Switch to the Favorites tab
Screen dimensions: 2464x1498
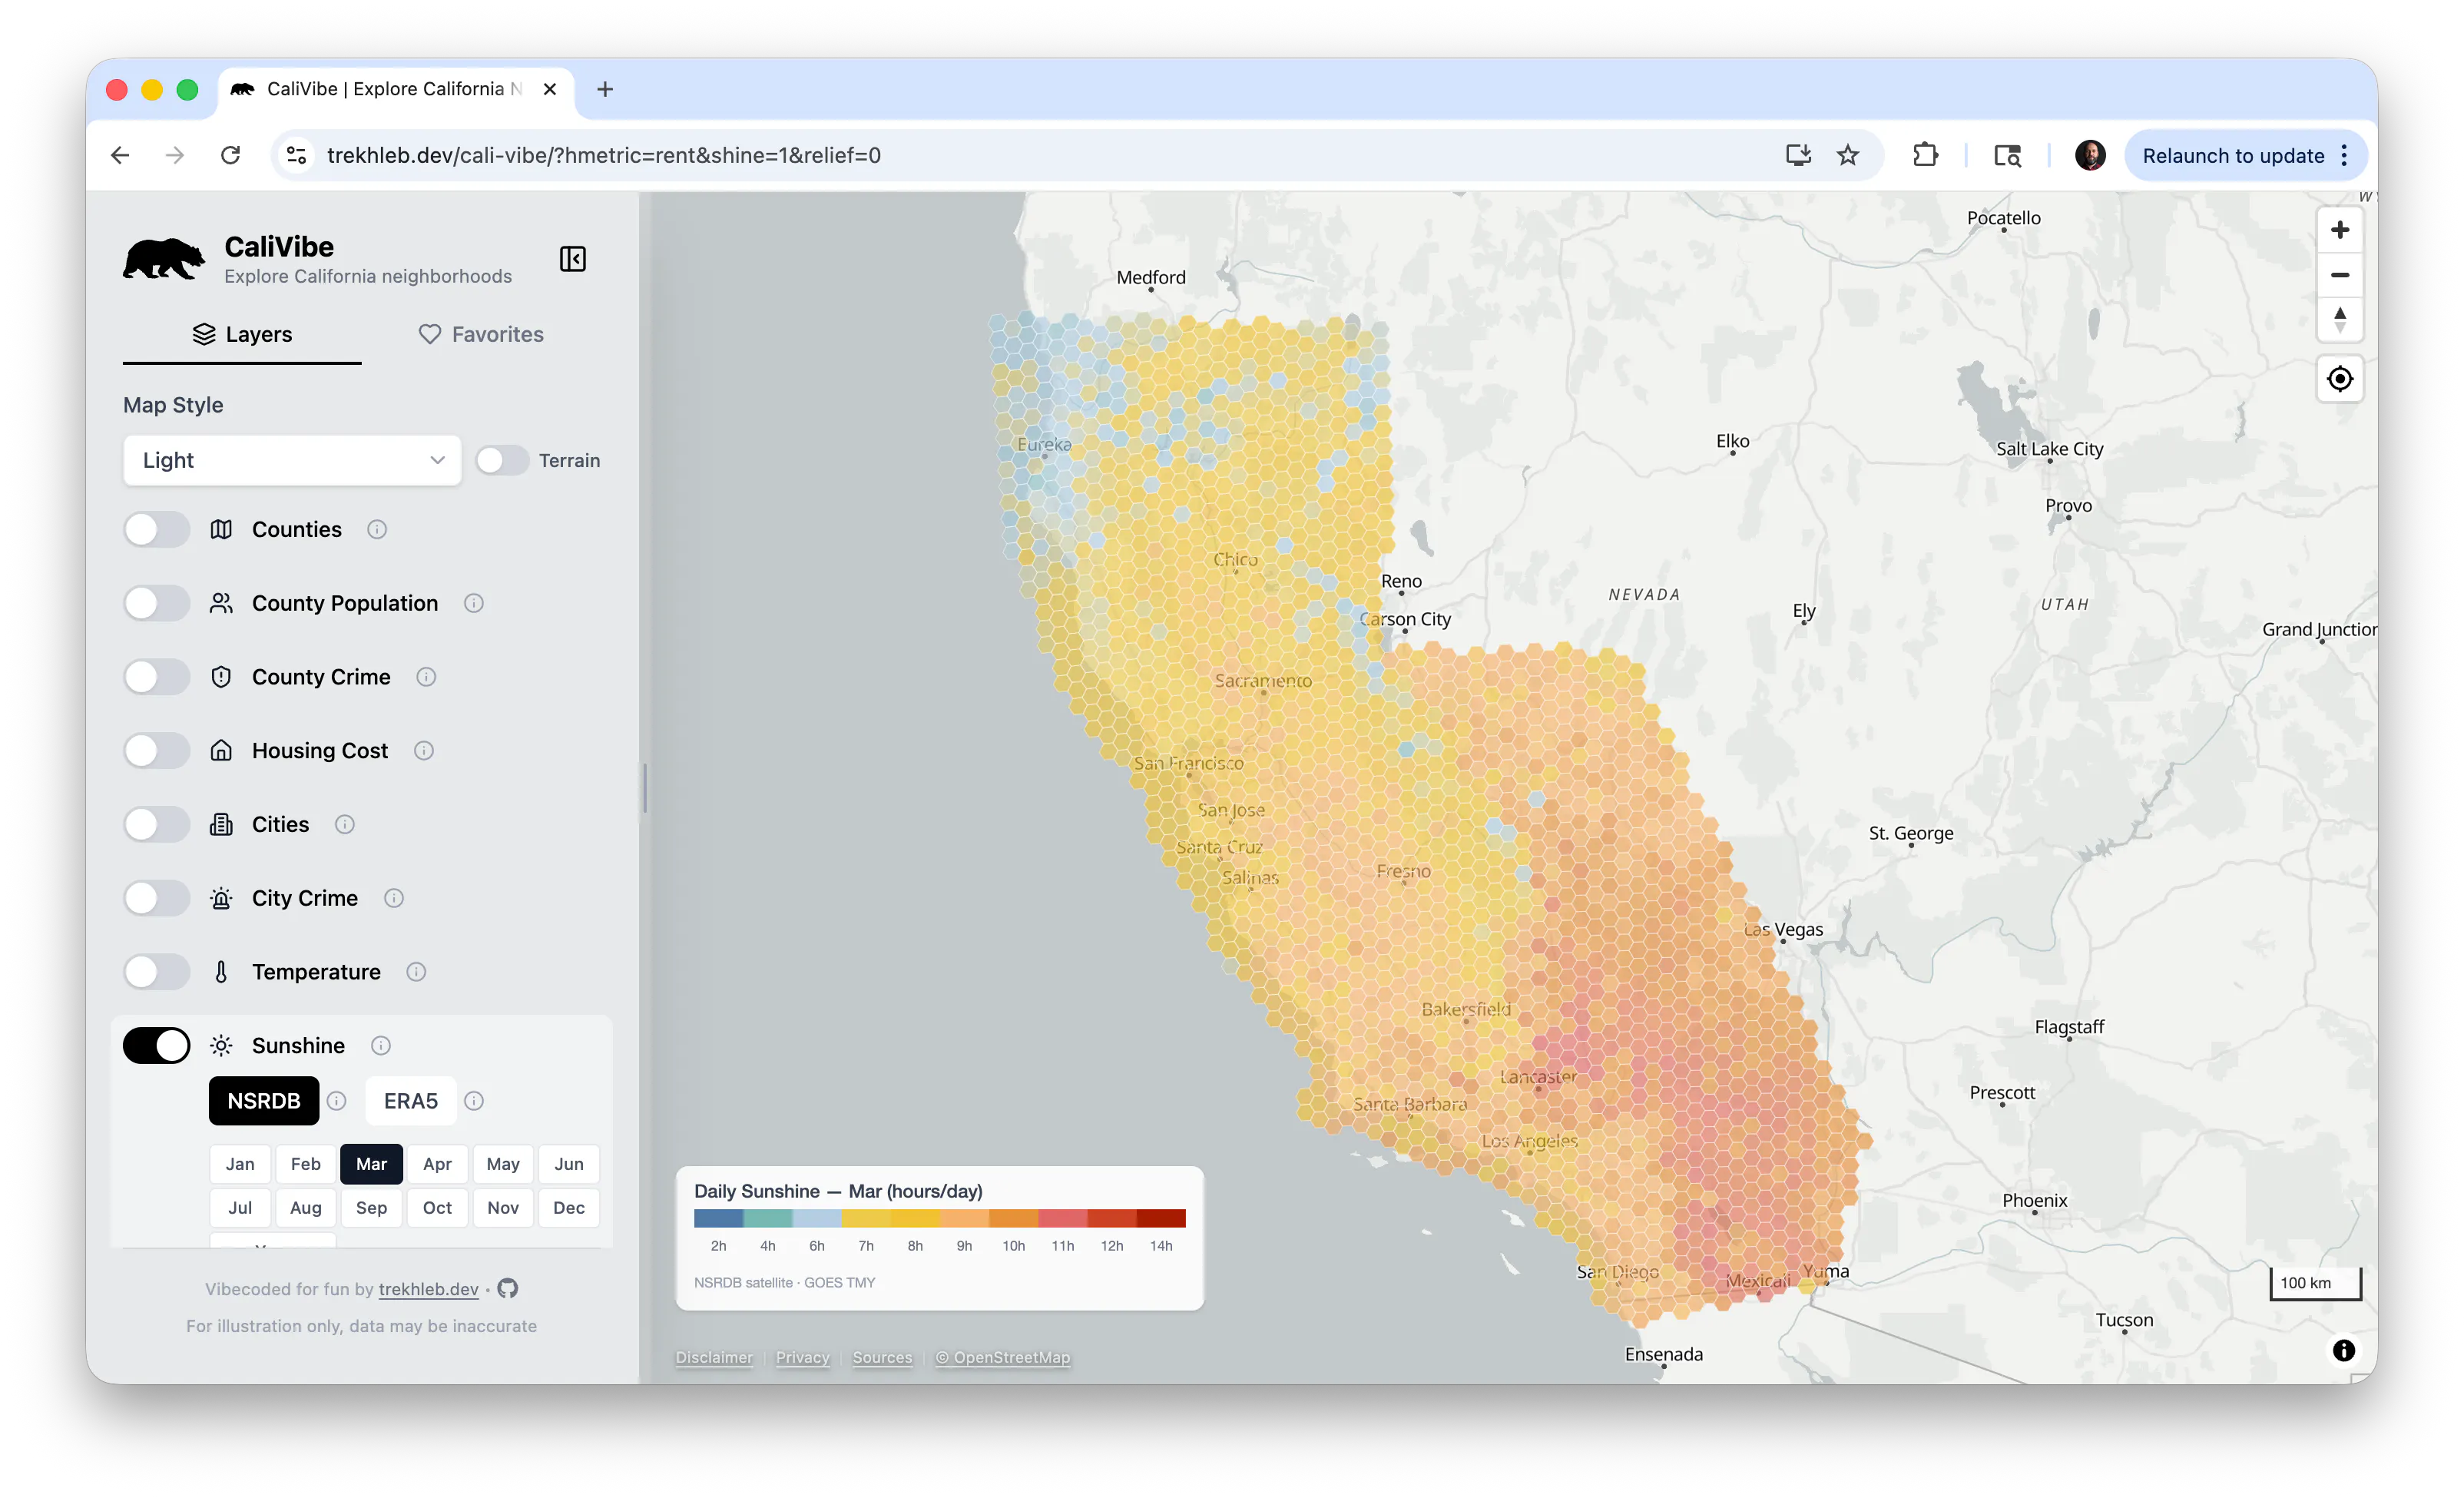pos(481,334)
